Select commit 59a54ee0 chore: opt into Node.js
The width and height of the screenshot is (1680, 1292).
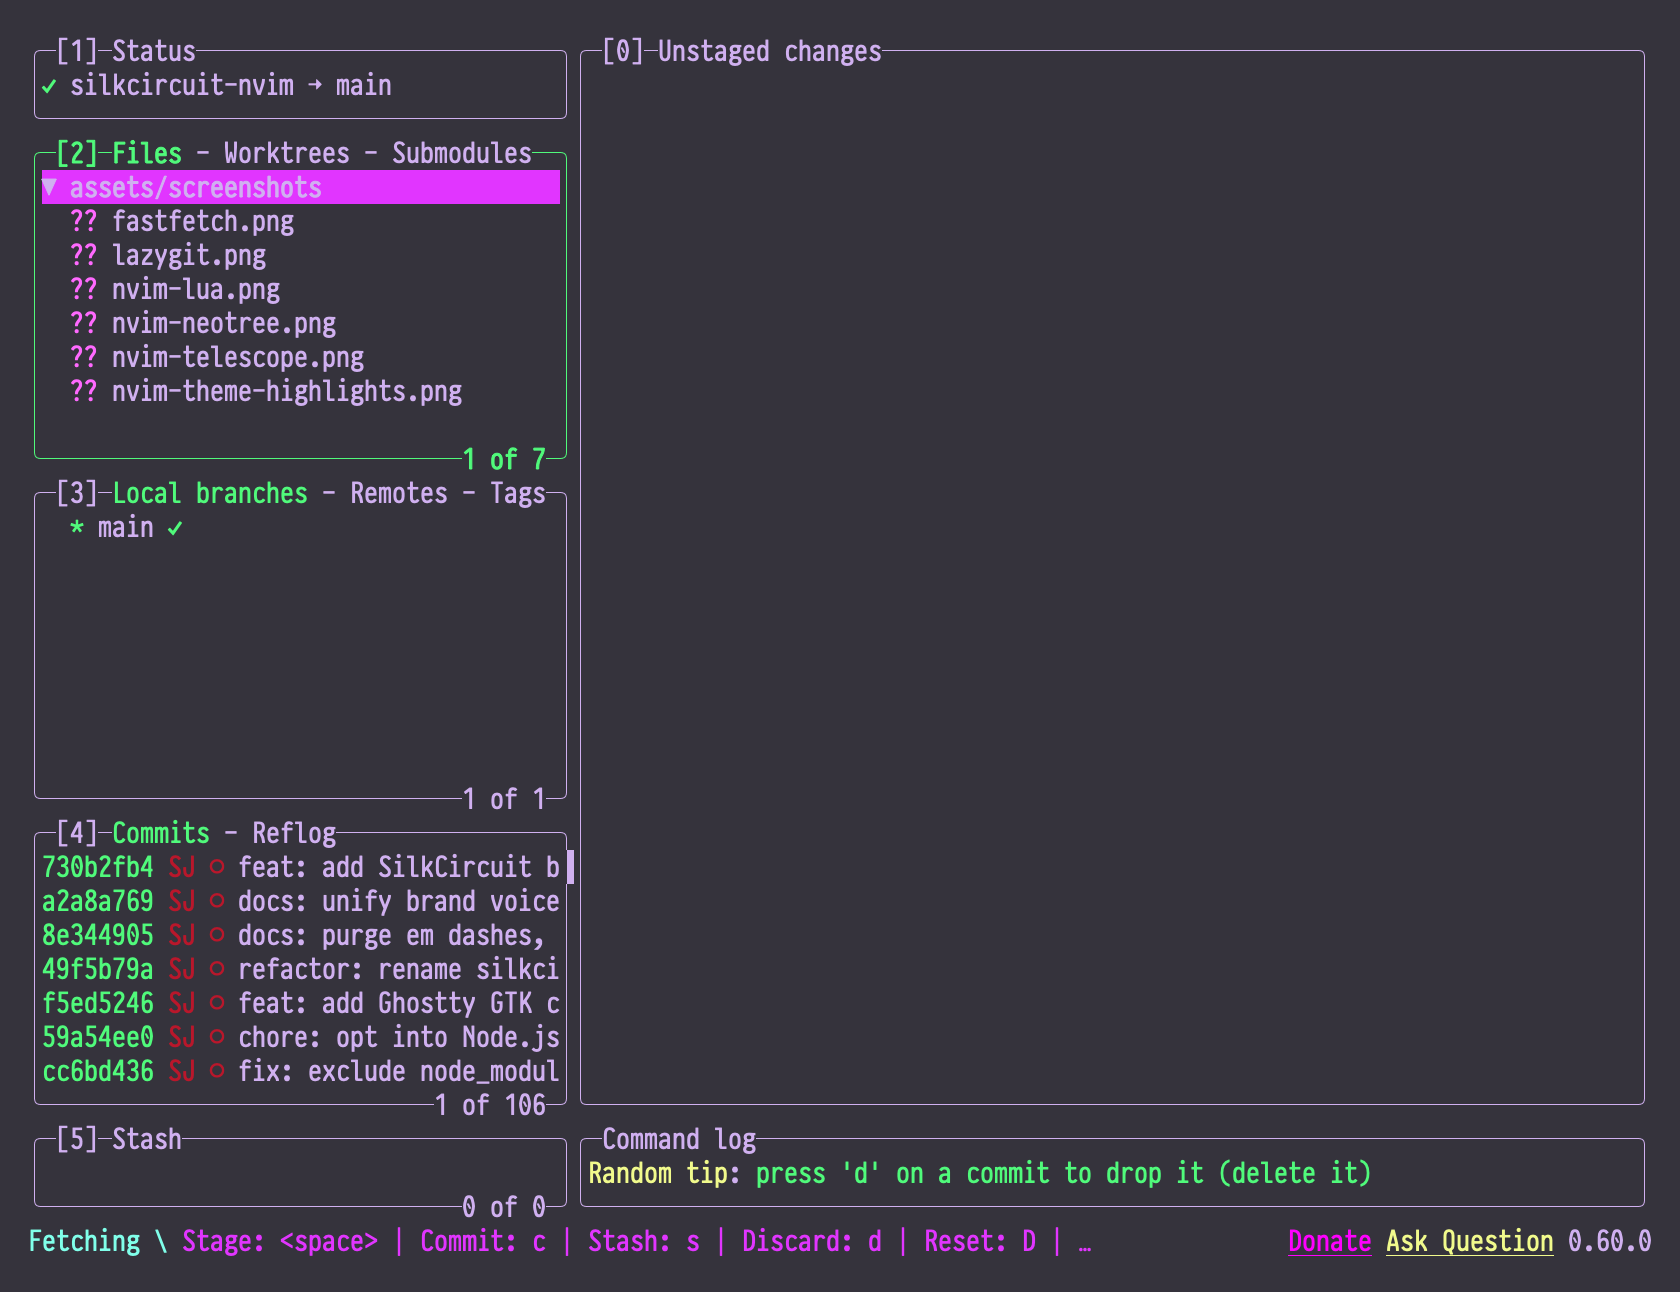click(x=301, y=1037)
